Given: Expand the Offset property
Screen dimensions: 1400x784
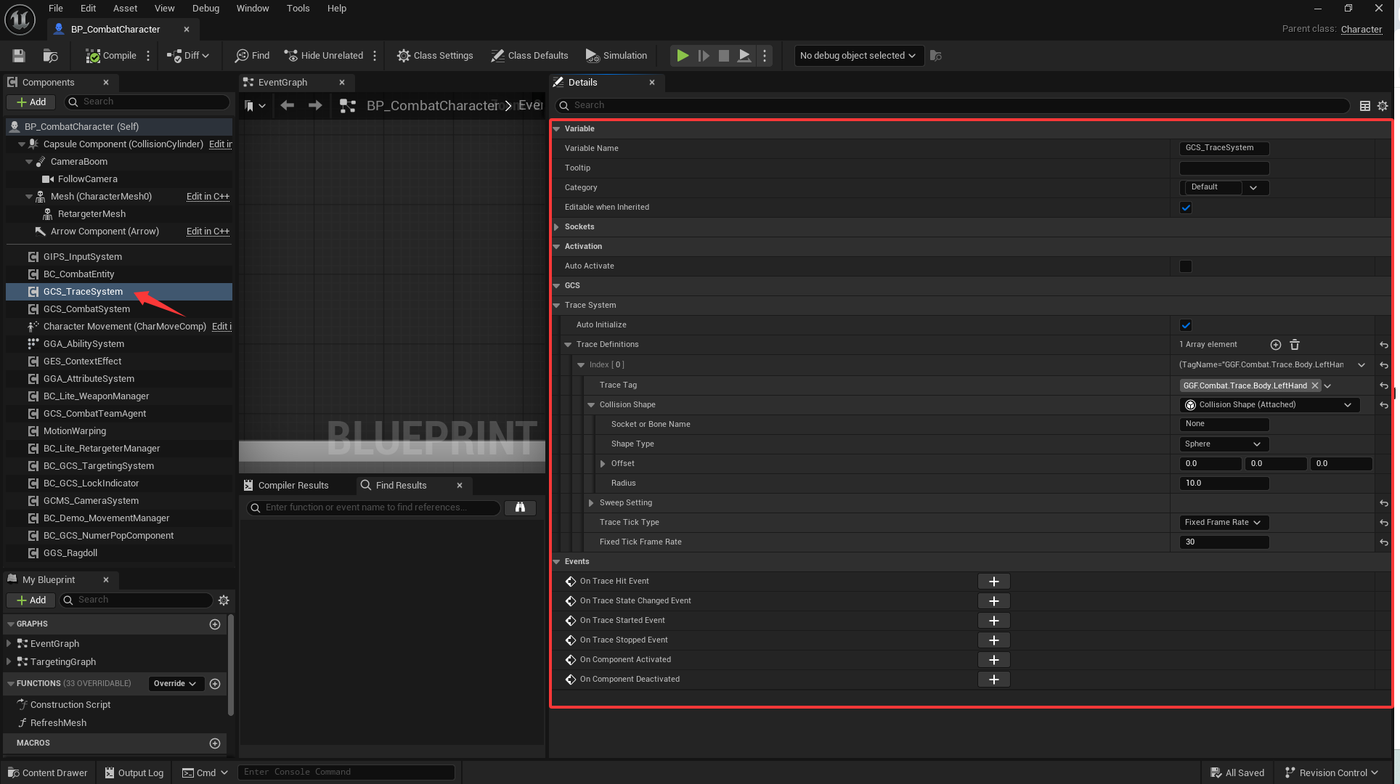Looking at the screenshot, I should pyautogui.click(x=603, y=464).
